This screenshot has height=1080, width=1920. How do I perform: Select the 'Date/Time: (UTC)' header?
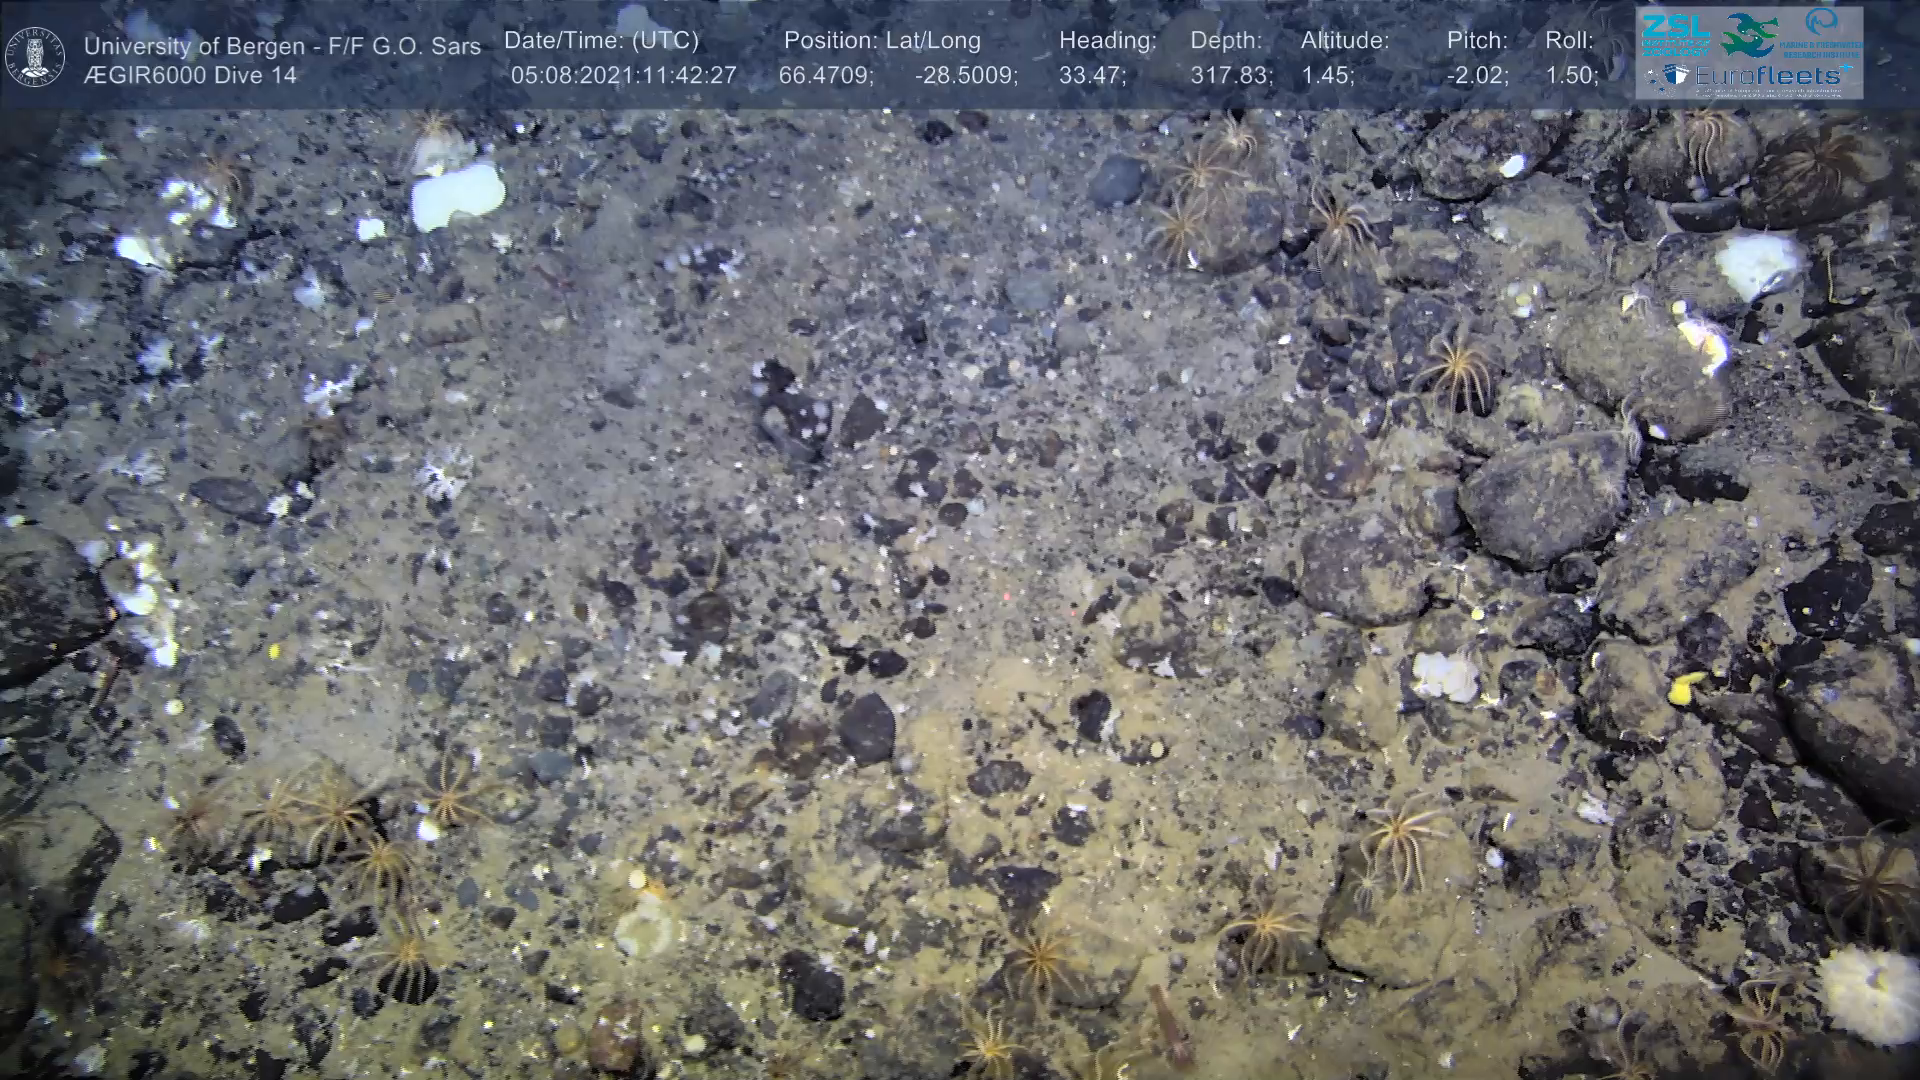click(601, 41)
